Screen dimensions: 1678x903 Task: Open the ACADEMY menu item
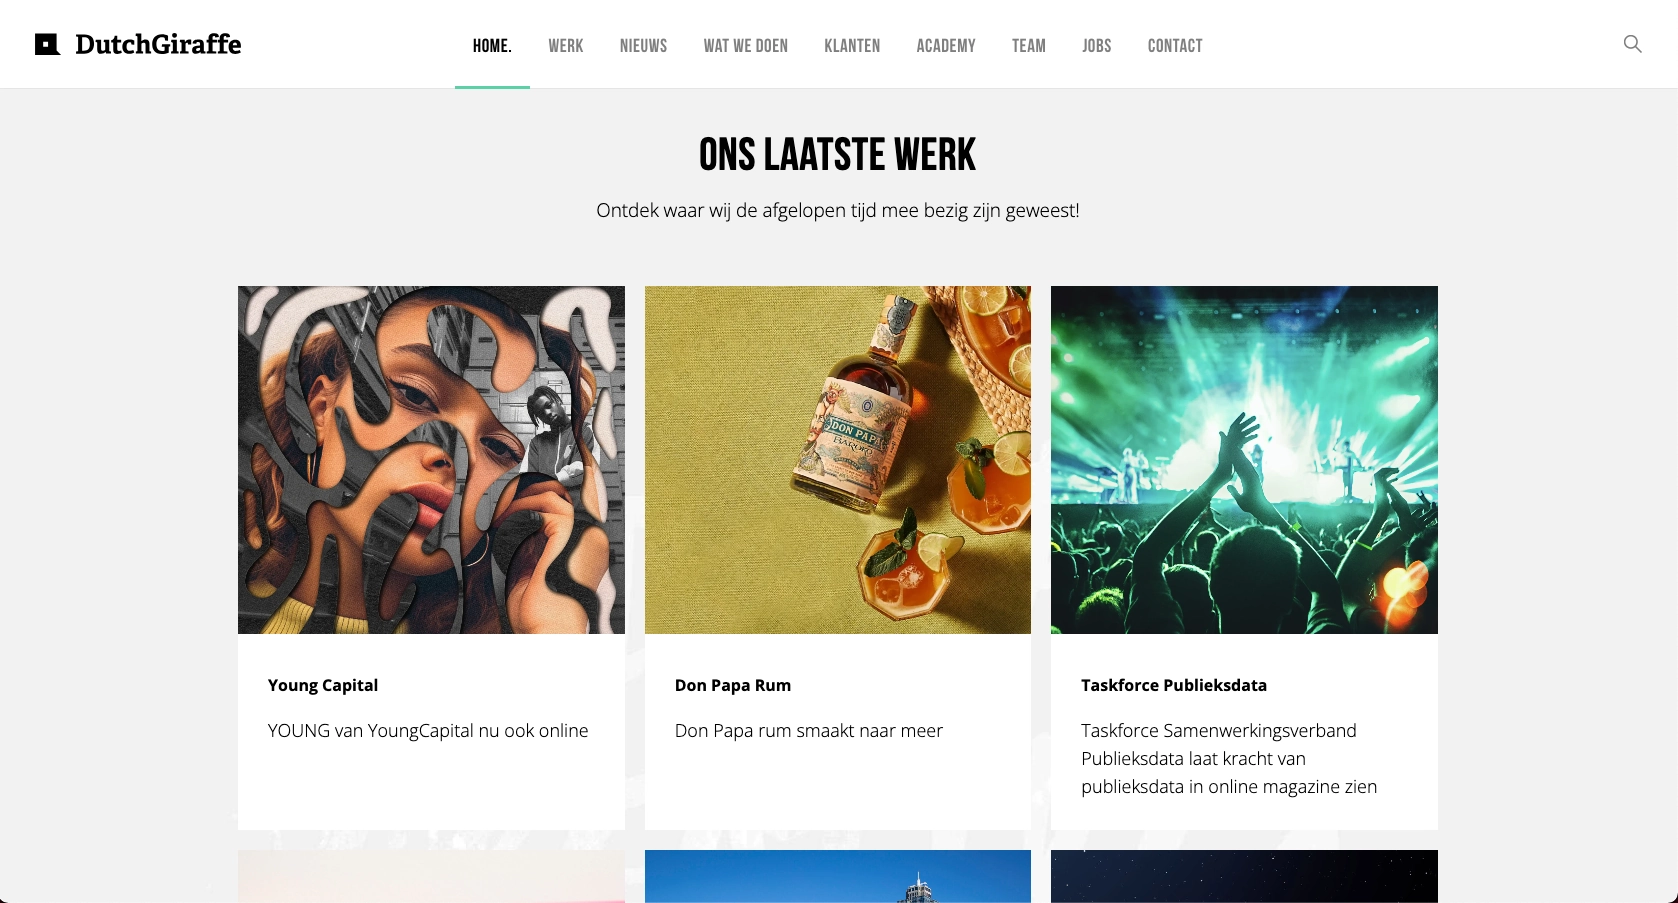point(946,46)
